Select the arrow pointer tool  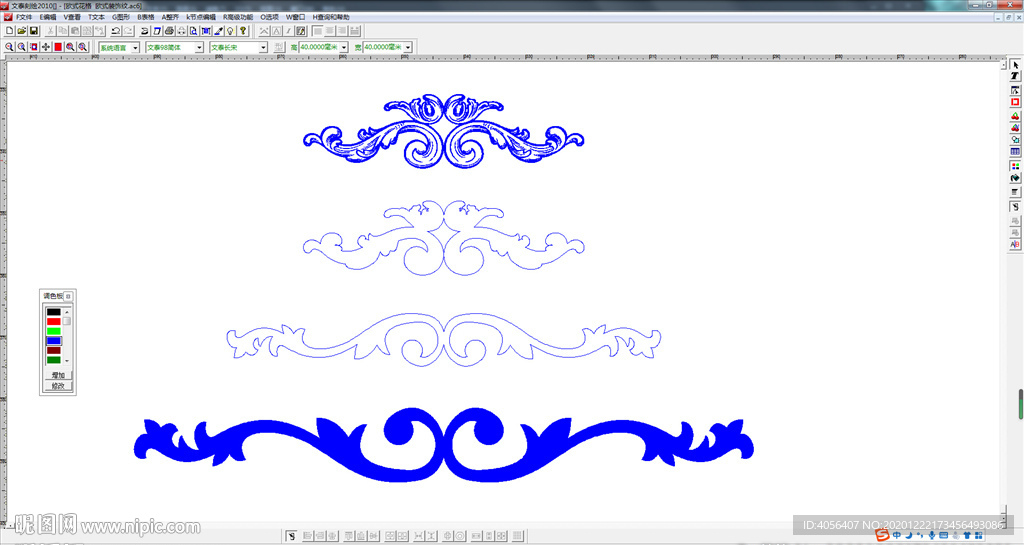pos(1015,65)
